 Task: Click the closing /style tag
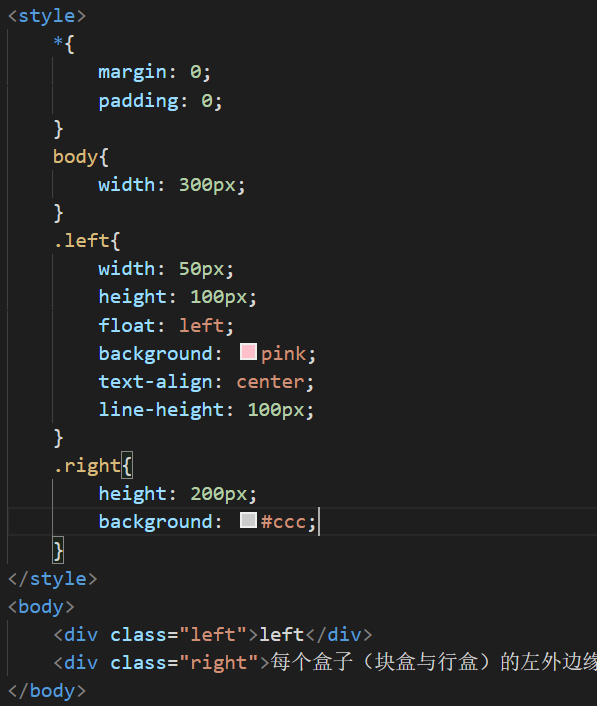tap(53, 579)
